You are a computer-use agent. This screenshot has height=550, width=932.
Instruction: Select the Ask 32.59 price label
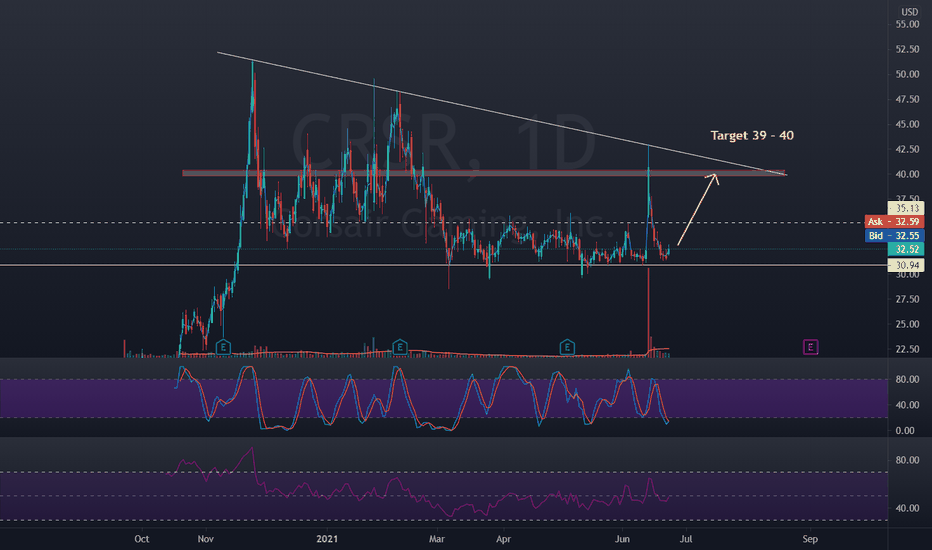click(894, 222)
